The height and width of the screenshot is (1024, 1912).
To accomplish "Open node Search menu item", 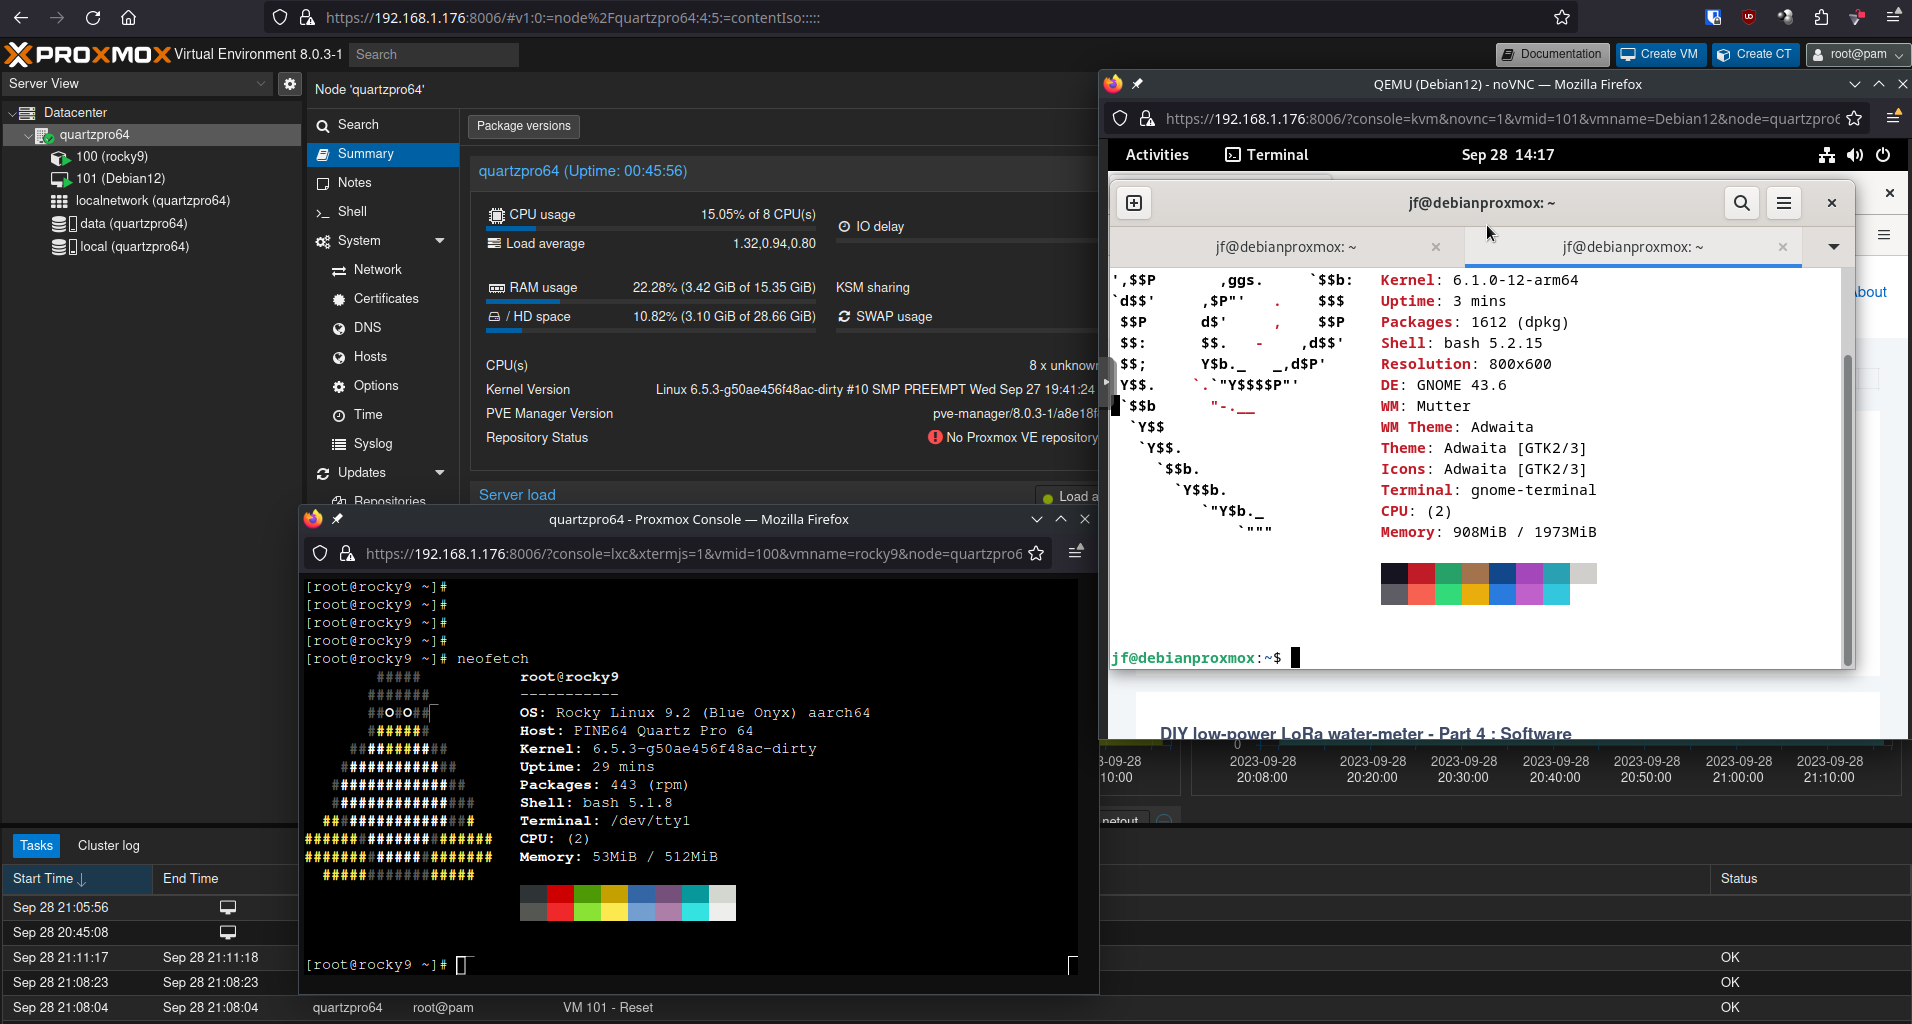I will point(383,125).
